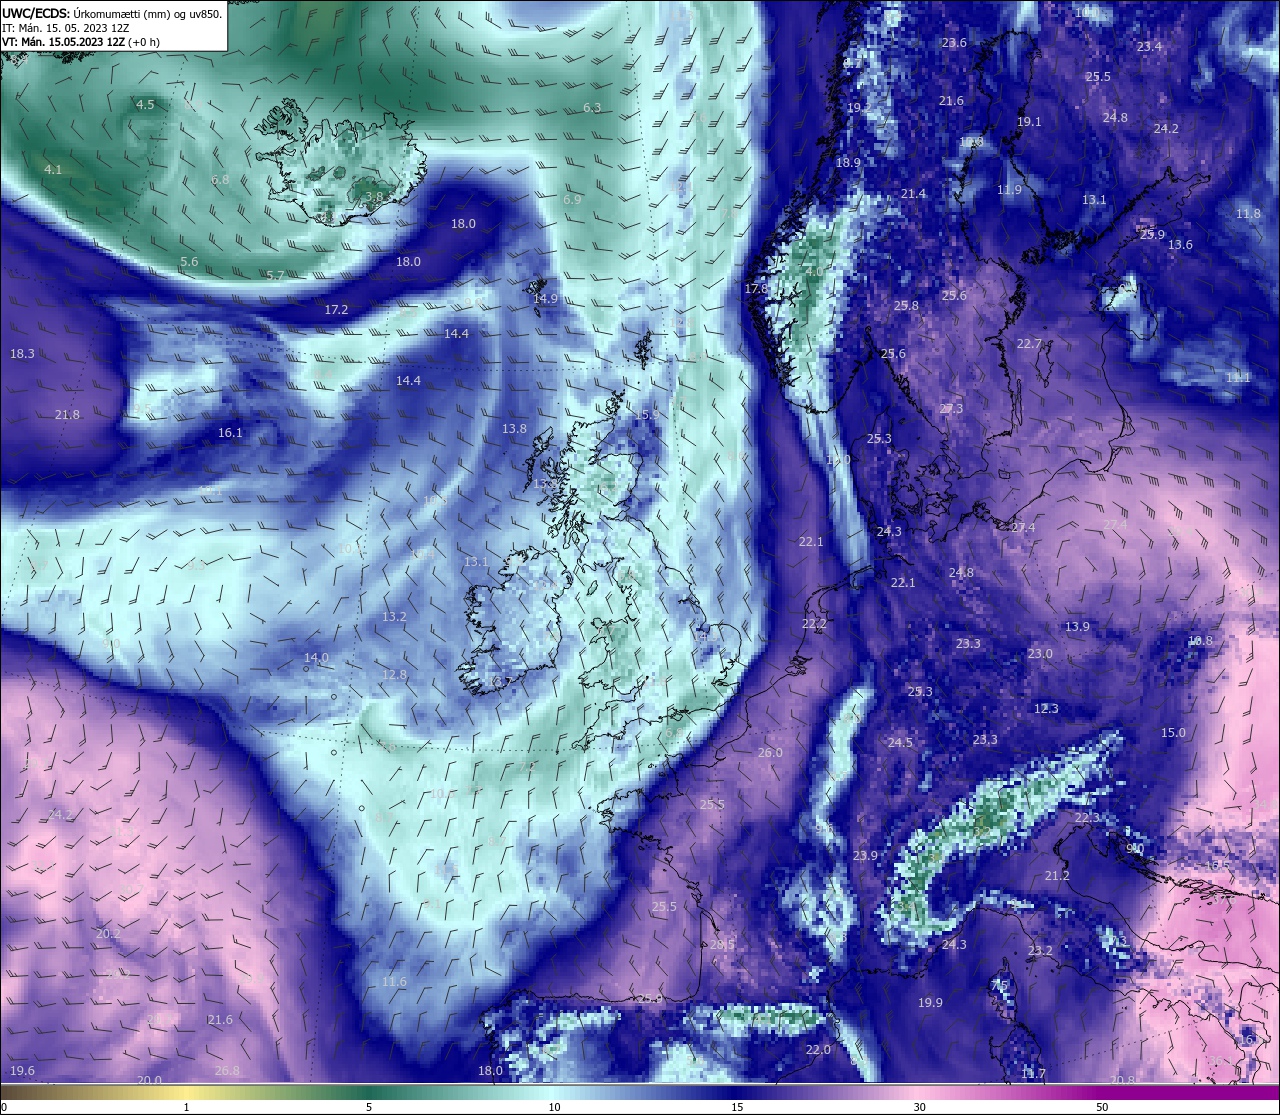Click the value '4.1' on the map

[x=53, y=170]
